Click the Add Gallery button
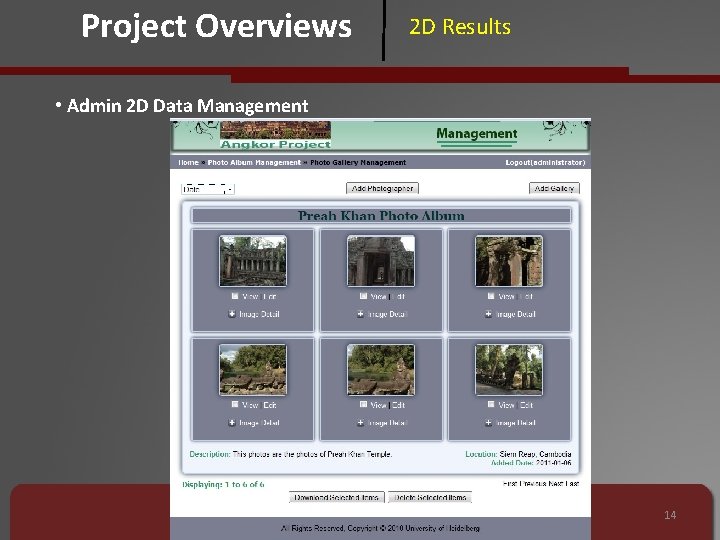This screenshot has width=720, height=540. tap(554, 188)
